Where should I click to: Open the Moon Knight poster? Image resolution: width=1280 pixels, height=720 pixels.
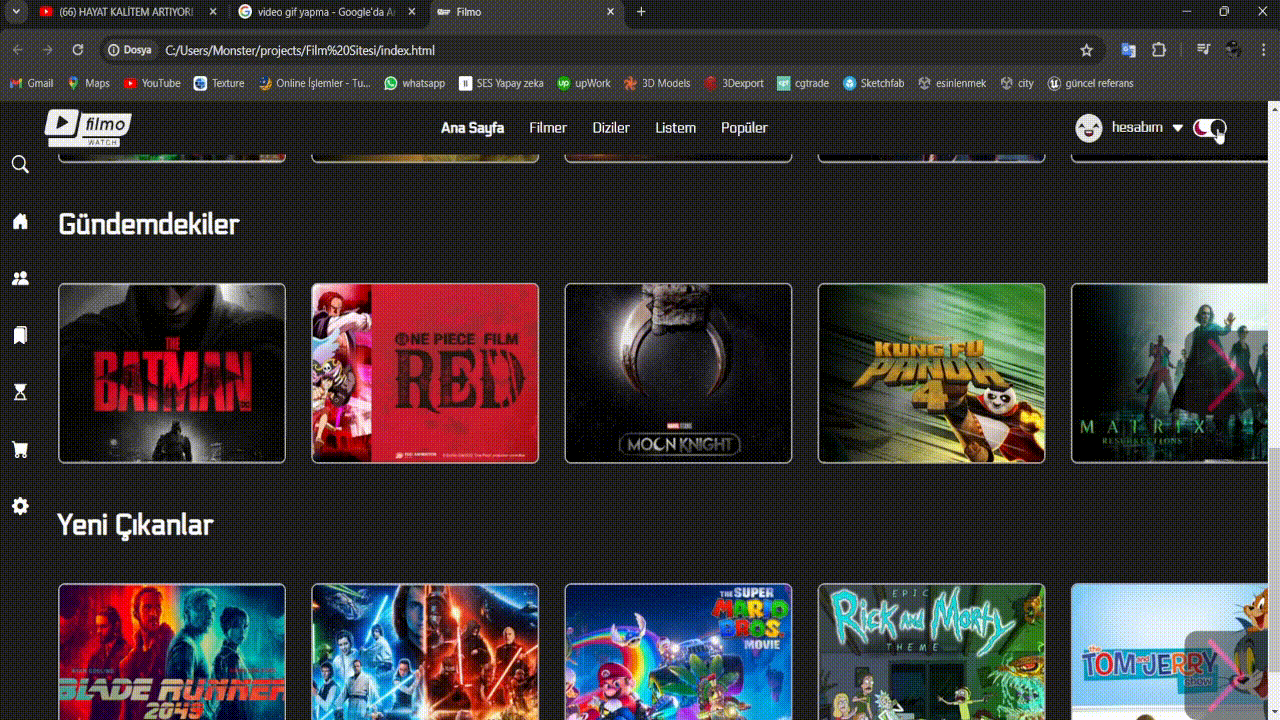coord(678,373)
